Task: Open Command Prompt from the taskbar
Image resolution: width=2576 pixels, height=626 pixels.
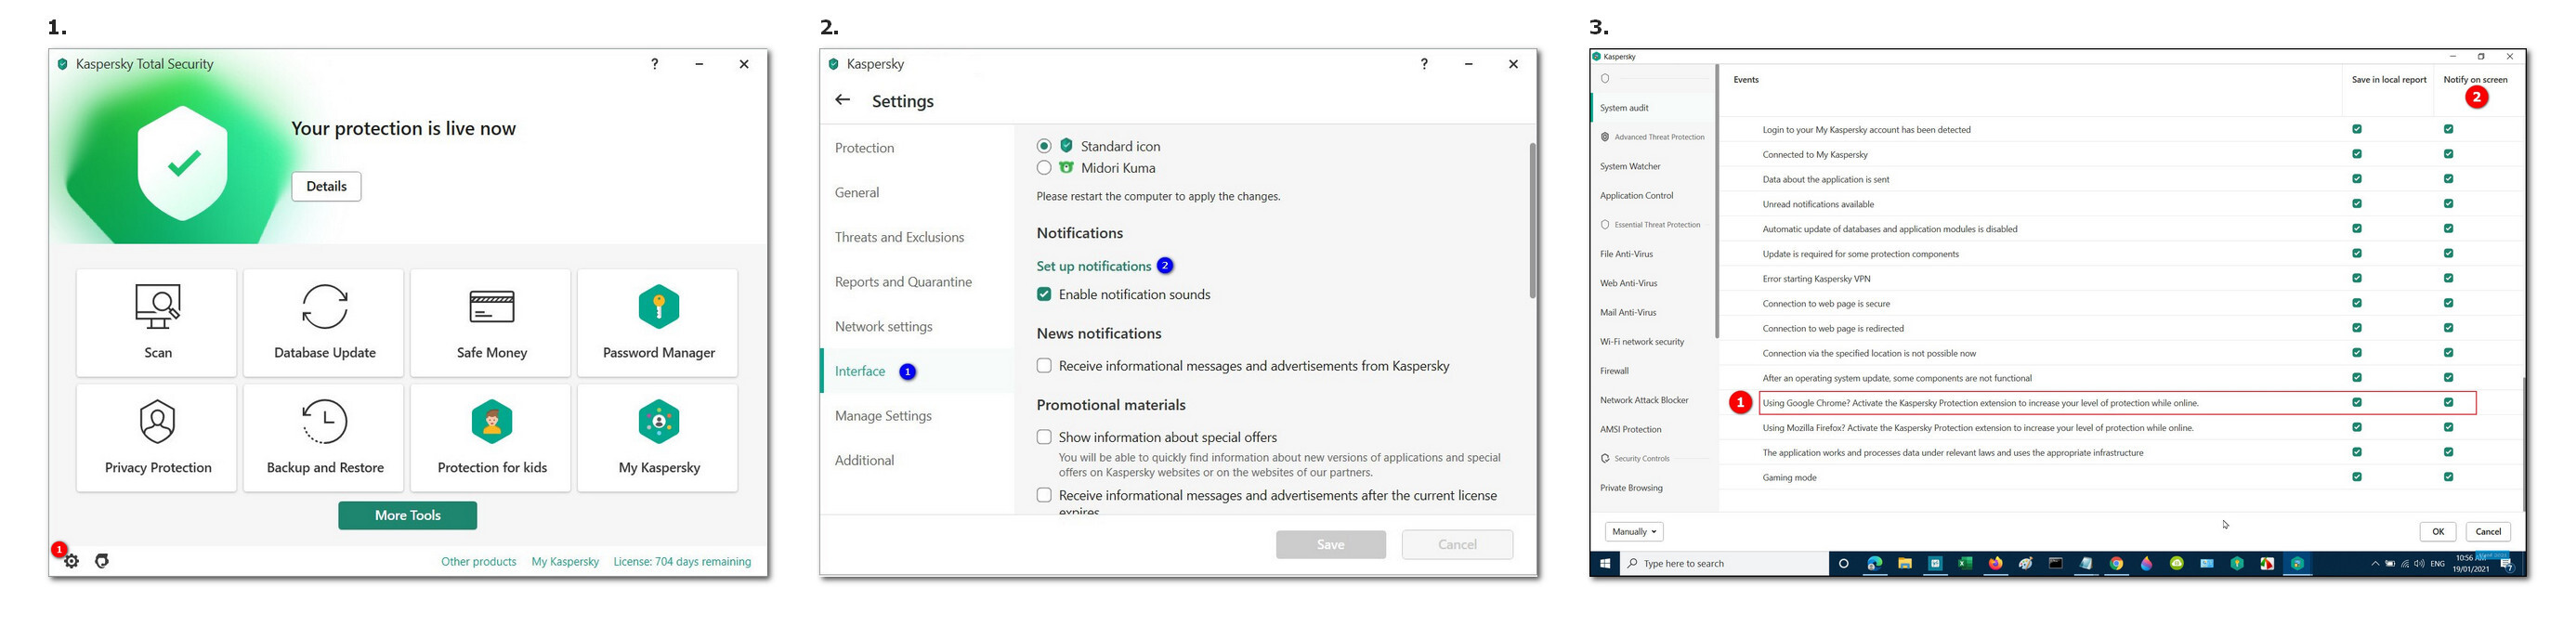Action: (x=2056, y=564)
